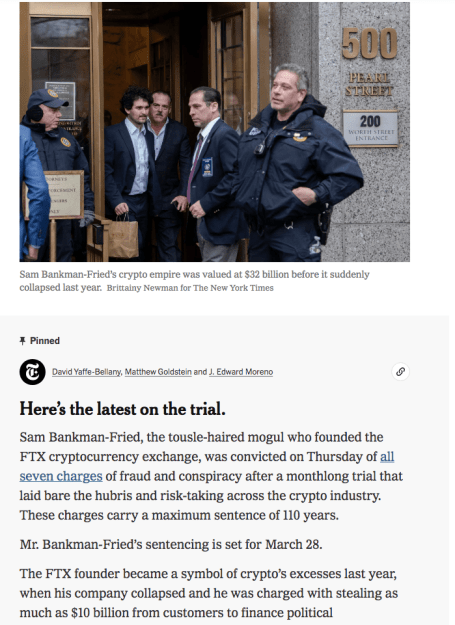Click the New York Times logo avatar
Image resolution: width=455 pixels, height=625 pixels.
[x=33, y=372]
